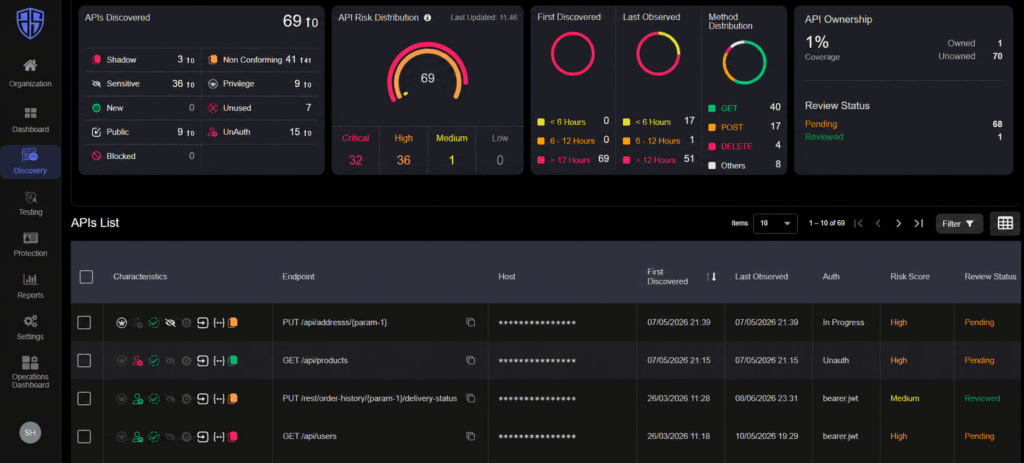Click the GET method legend swatch
The height and width of the screenshot is (463, 1024).
click(712, 108)
